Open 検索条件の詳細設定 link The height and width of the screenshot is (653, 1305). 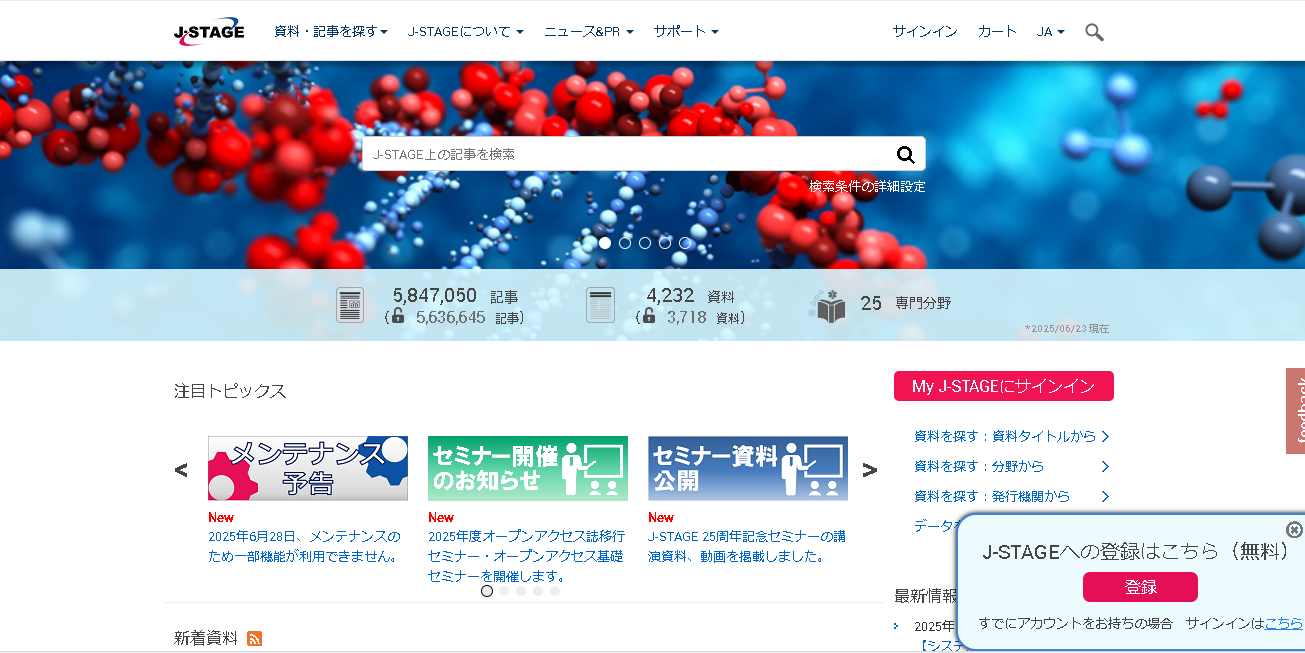pos(867,186)
